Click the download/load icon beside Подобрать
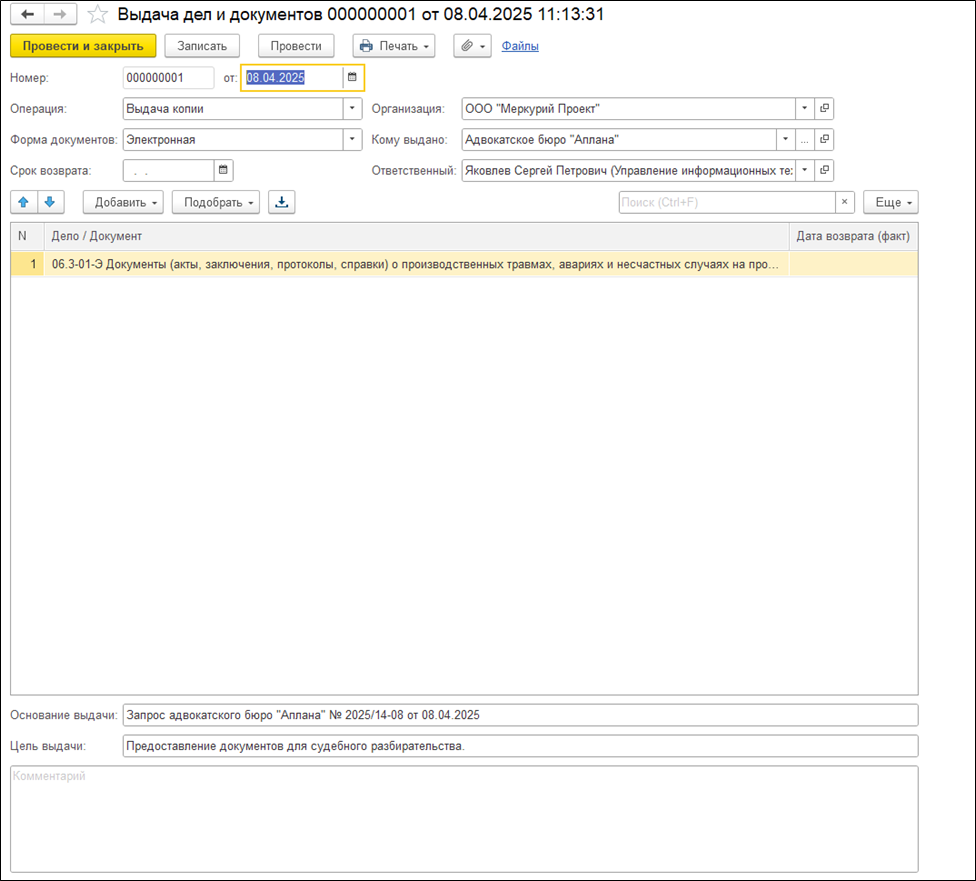 [282, 202]
